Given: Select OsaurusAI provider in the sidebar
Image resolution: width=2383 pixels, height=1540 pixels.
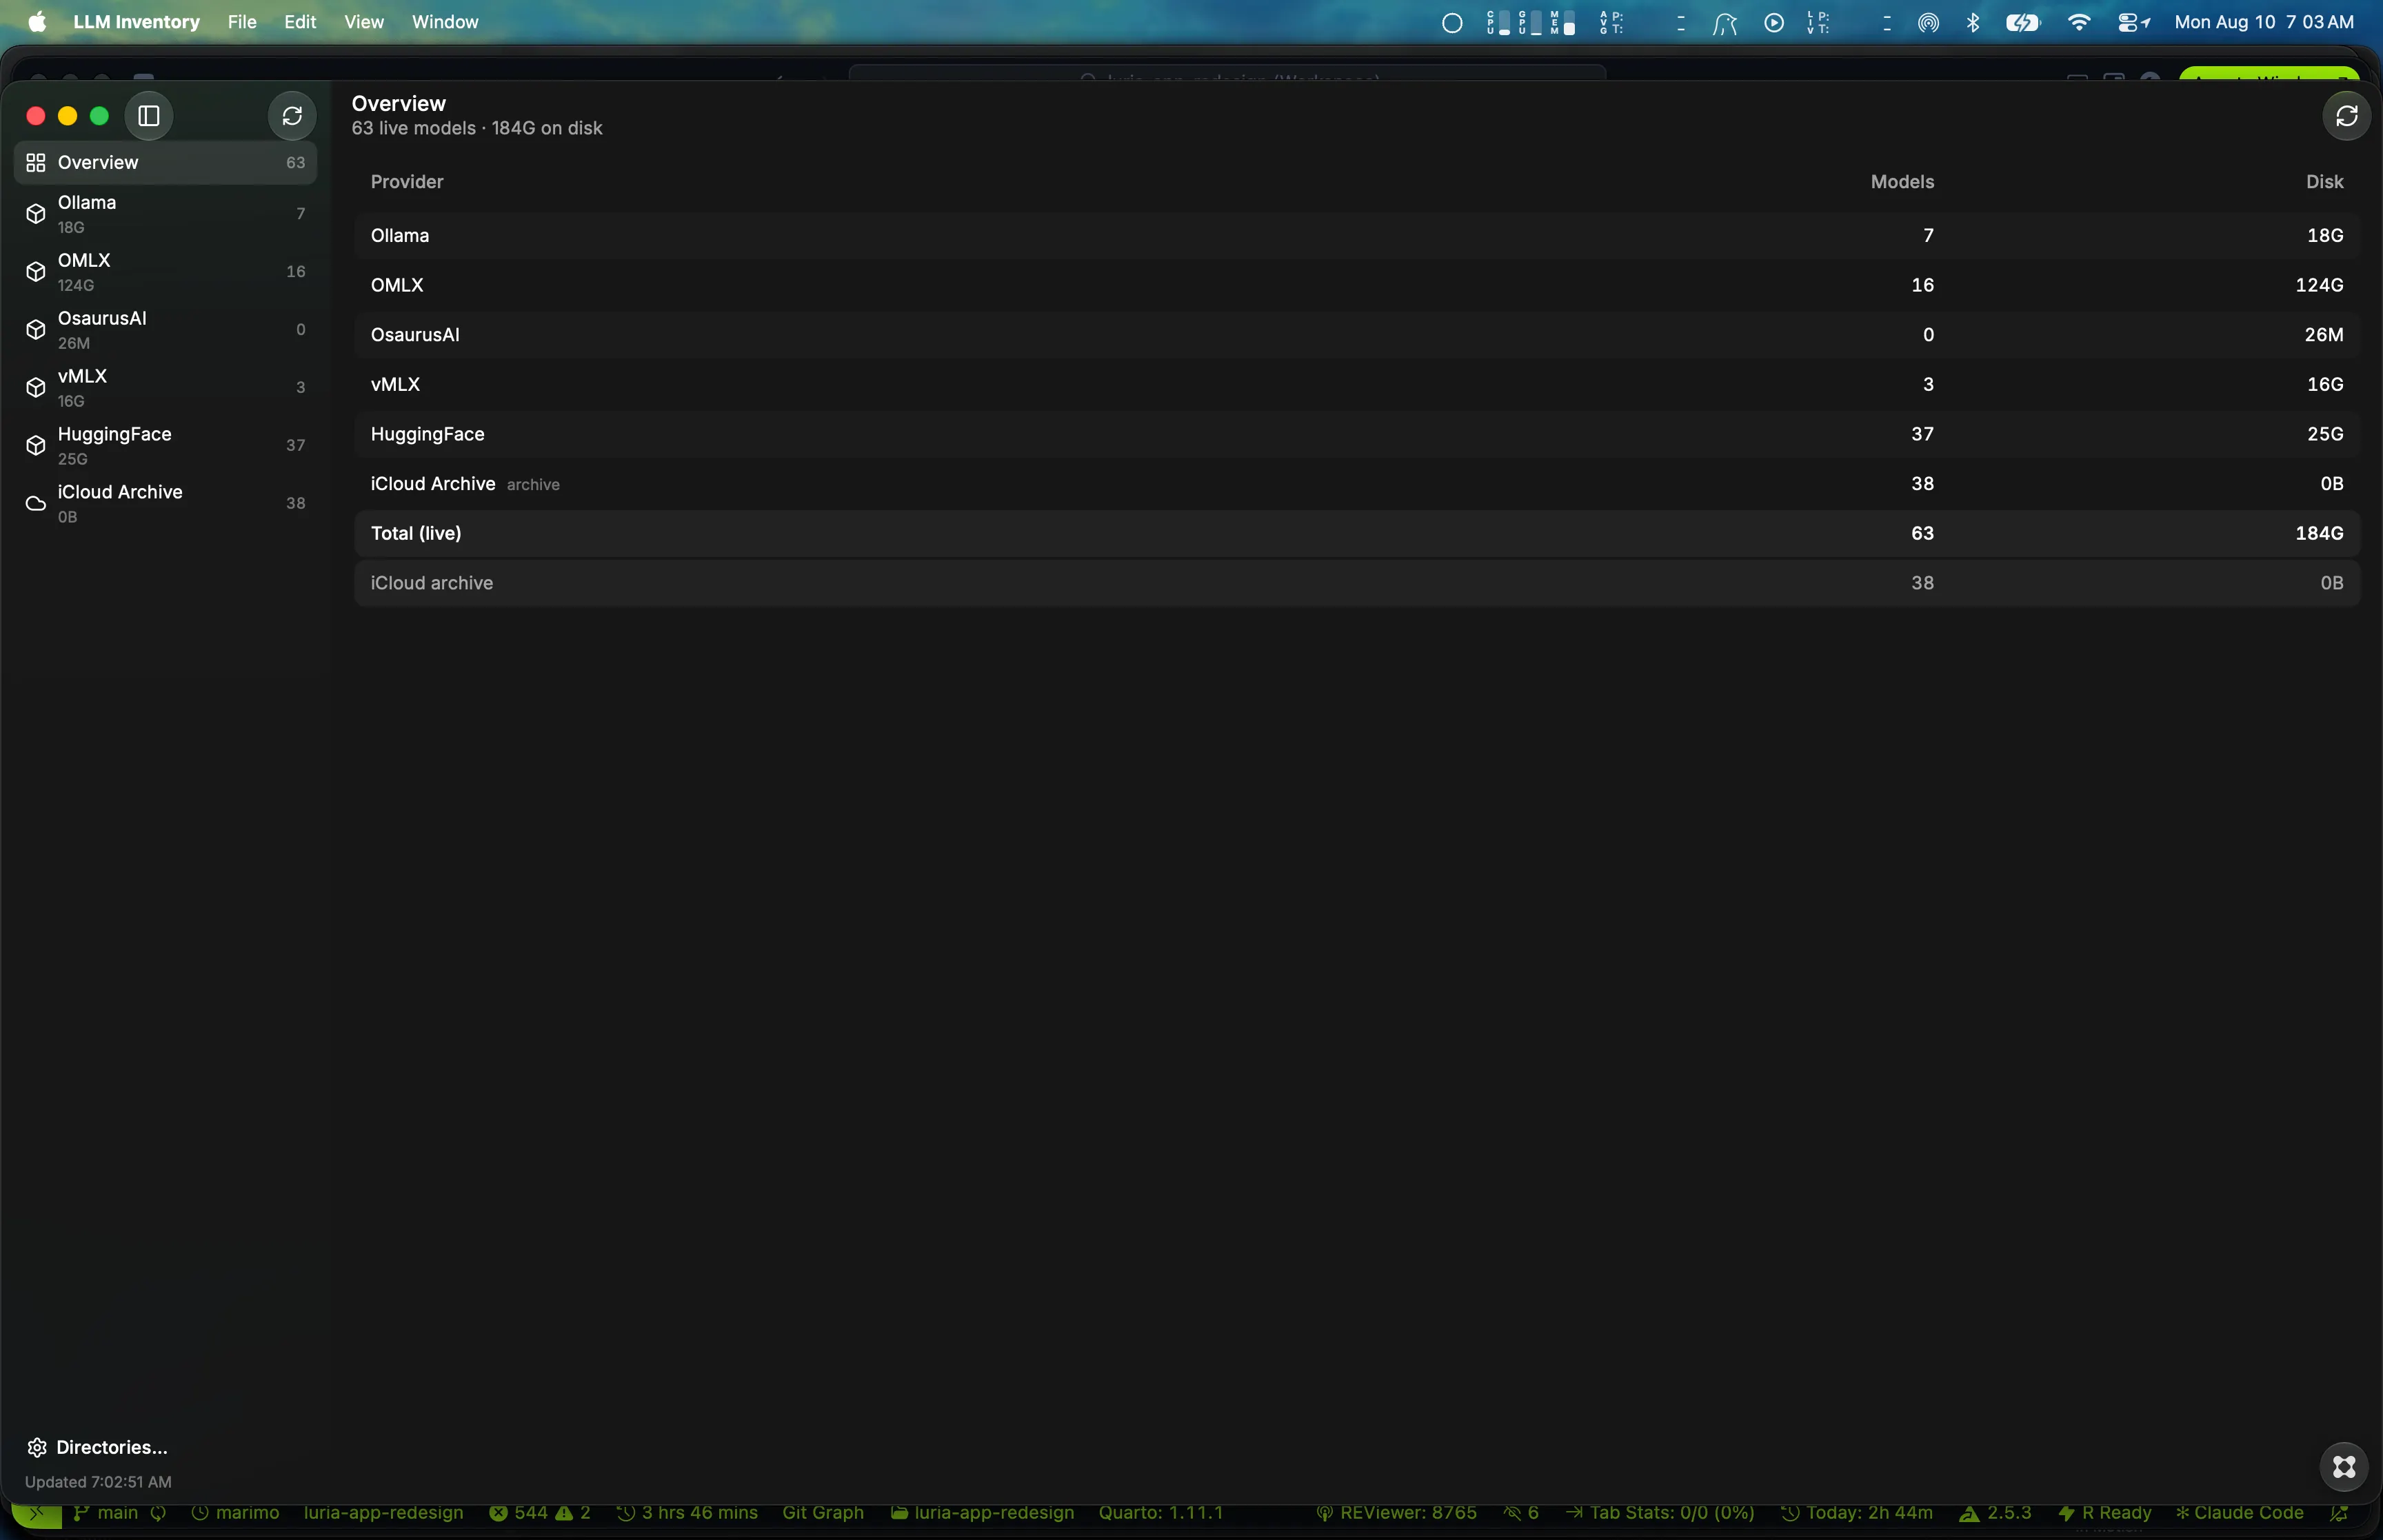Looking at the screenshot, I should pos(165,330).
